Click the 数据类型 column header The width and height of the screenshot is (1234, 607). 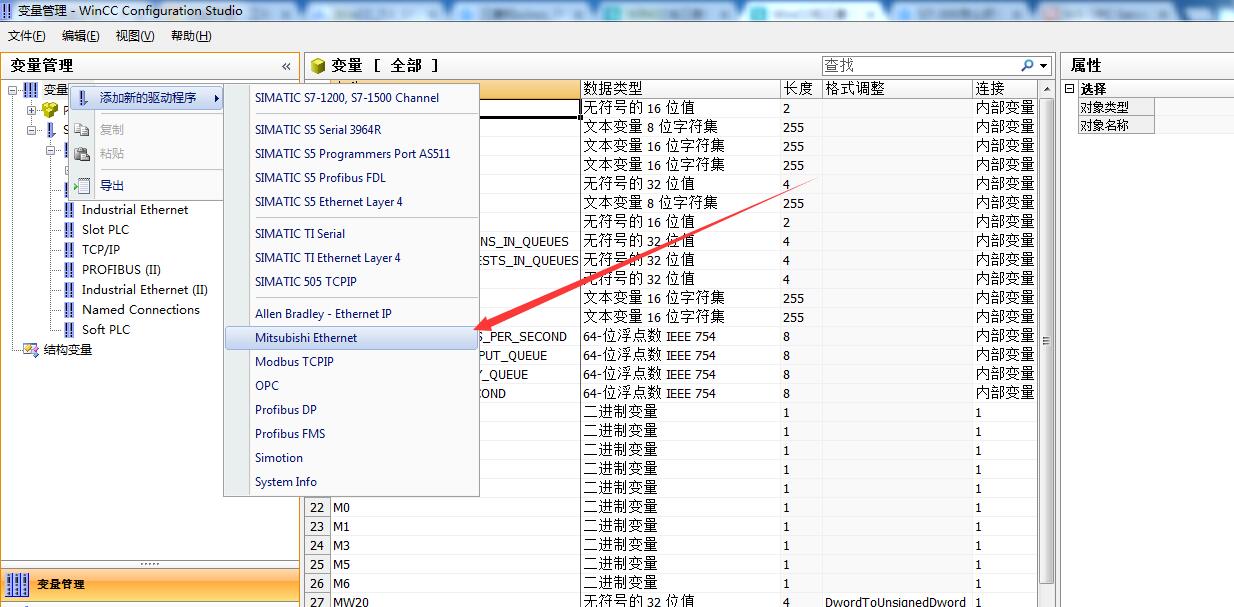click(613, 88)
